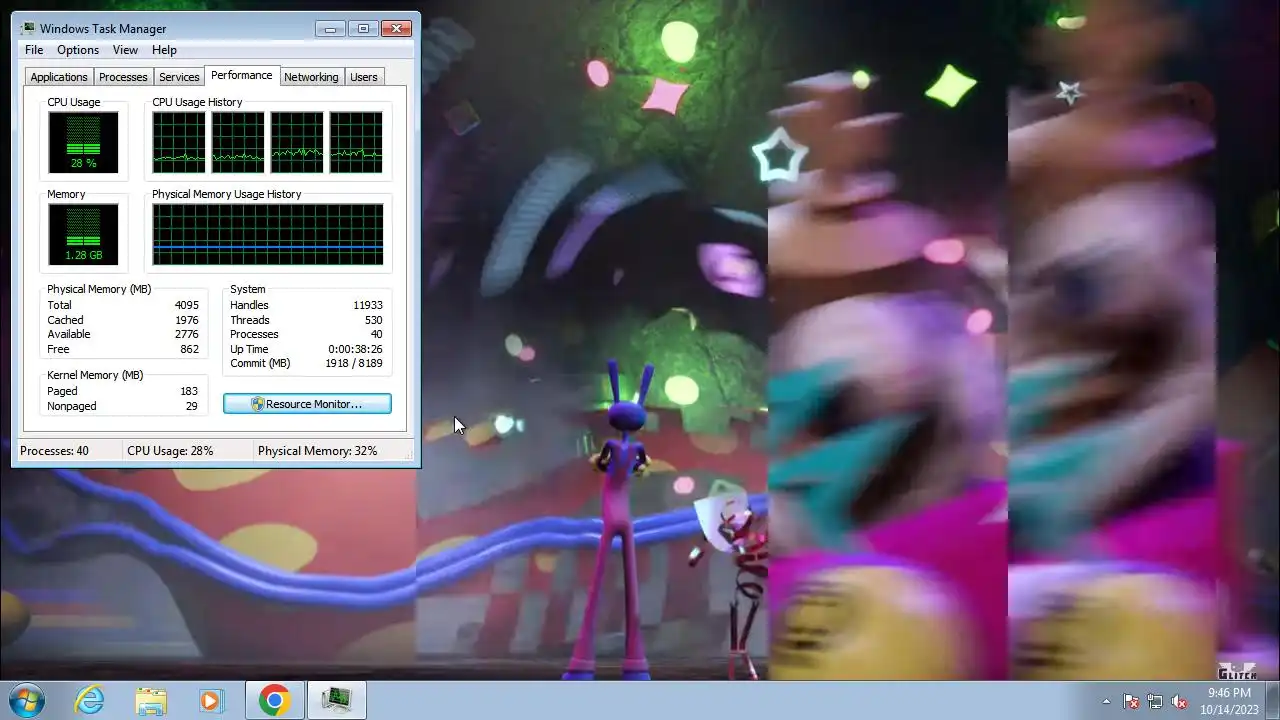
Task: Click the Available value 2776
Action: [x=187, y=334]
